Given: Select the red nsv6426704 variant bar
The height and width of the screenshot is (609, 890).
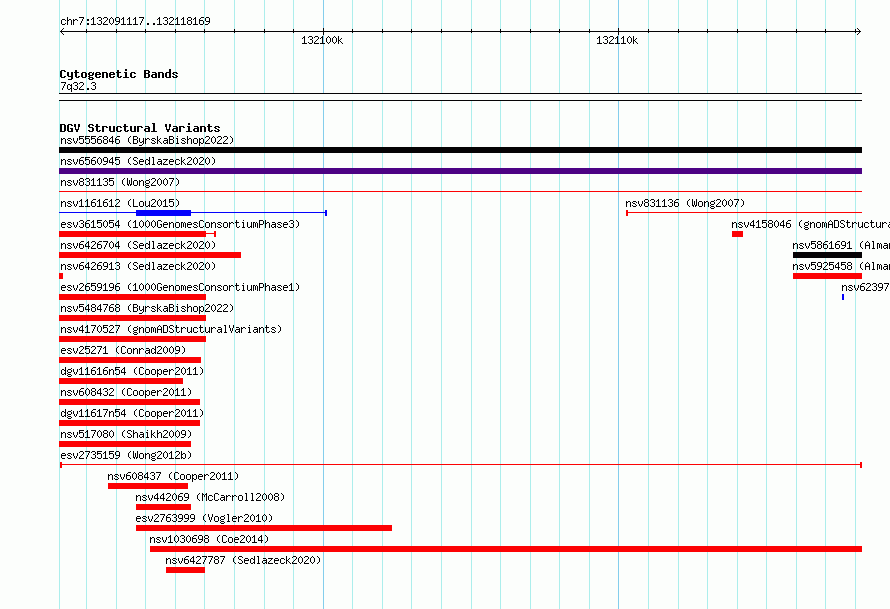Looking at the screenshot, I should pyautogui.click(x=150, y=255).
